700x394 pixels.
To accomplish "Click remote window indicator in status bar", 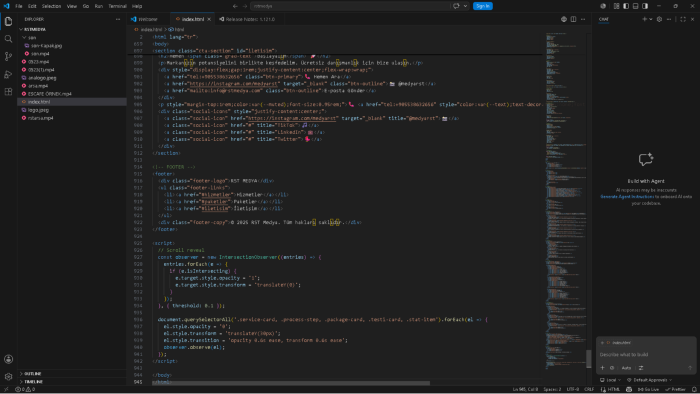I will coord(6,389).
